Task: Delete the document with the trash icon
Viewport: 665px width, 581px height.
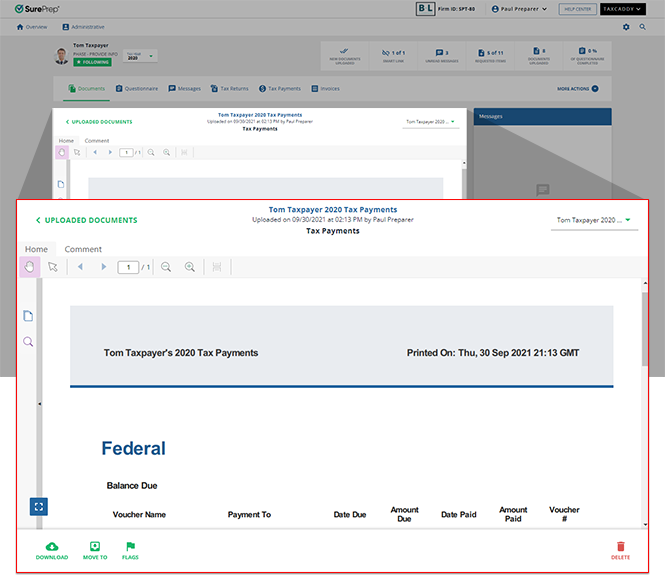Action: (x=620, y=550)
